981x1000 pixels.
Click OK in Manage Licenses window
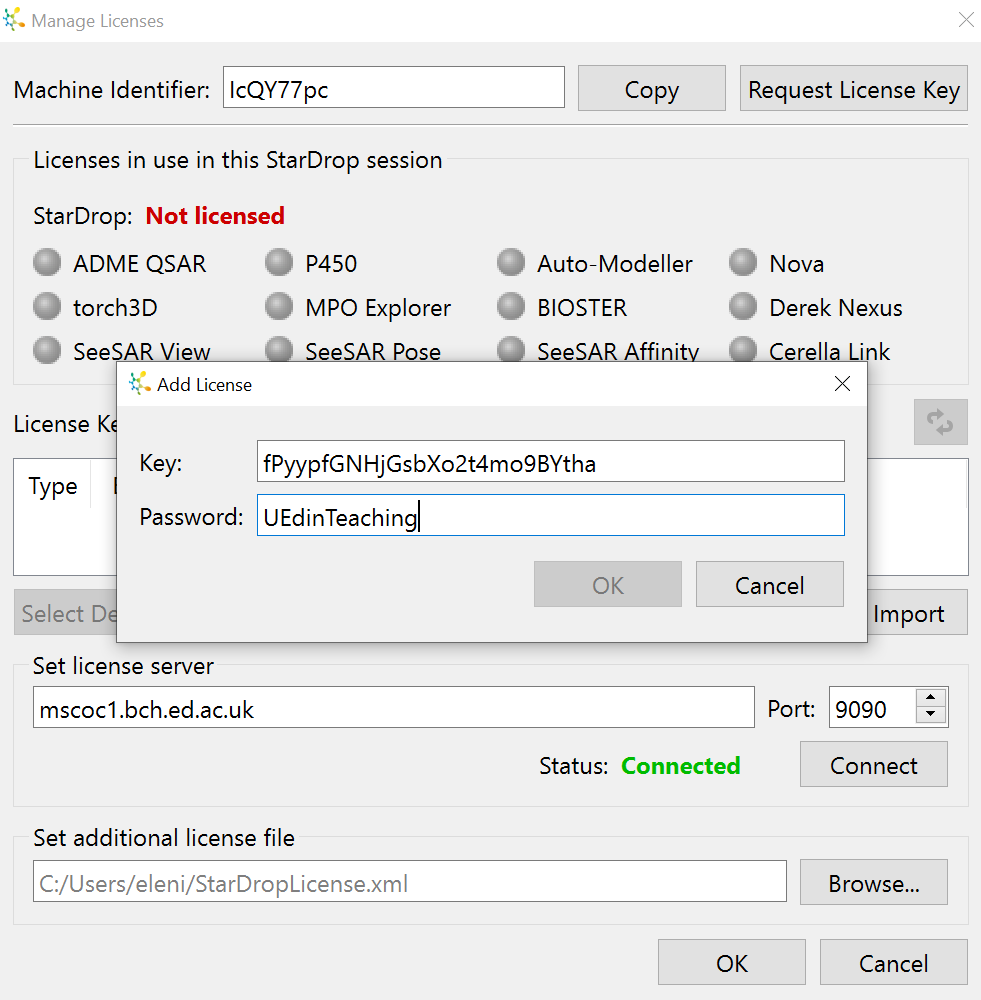tap(732, 962)
